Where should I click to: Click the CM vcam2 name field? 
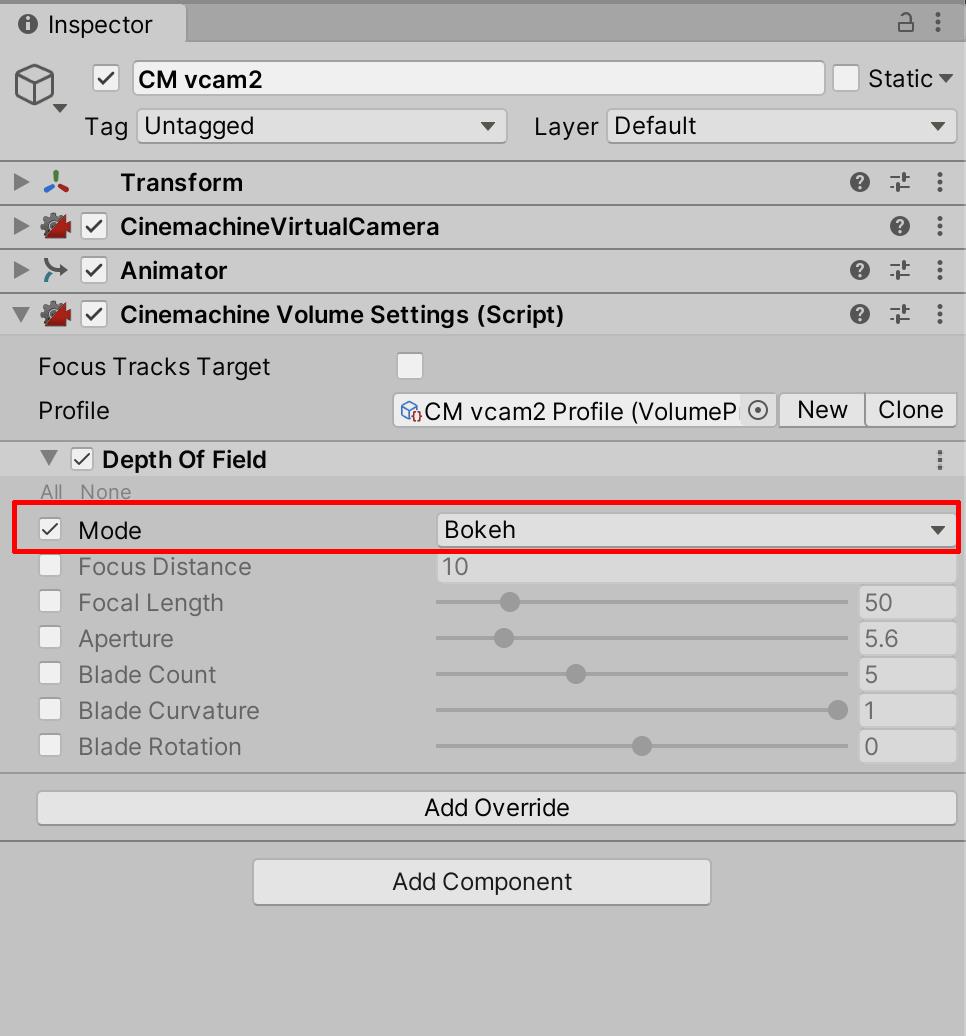pos(478,79)
